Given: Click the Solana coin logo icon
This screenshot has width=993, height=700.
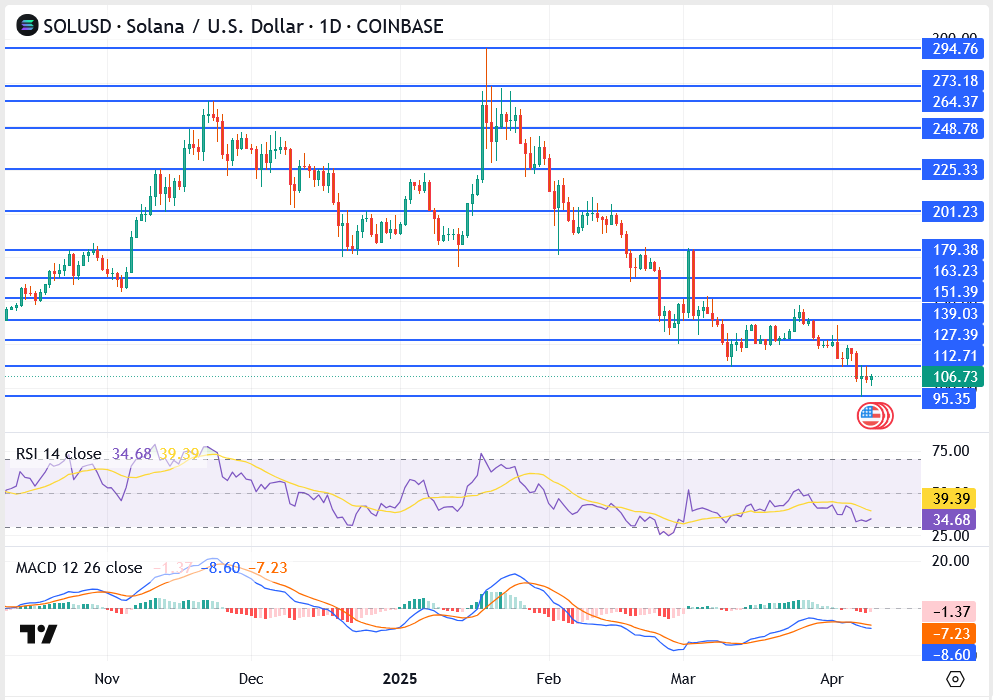Looking at the screenshot, I should click(x=26, y=27).
